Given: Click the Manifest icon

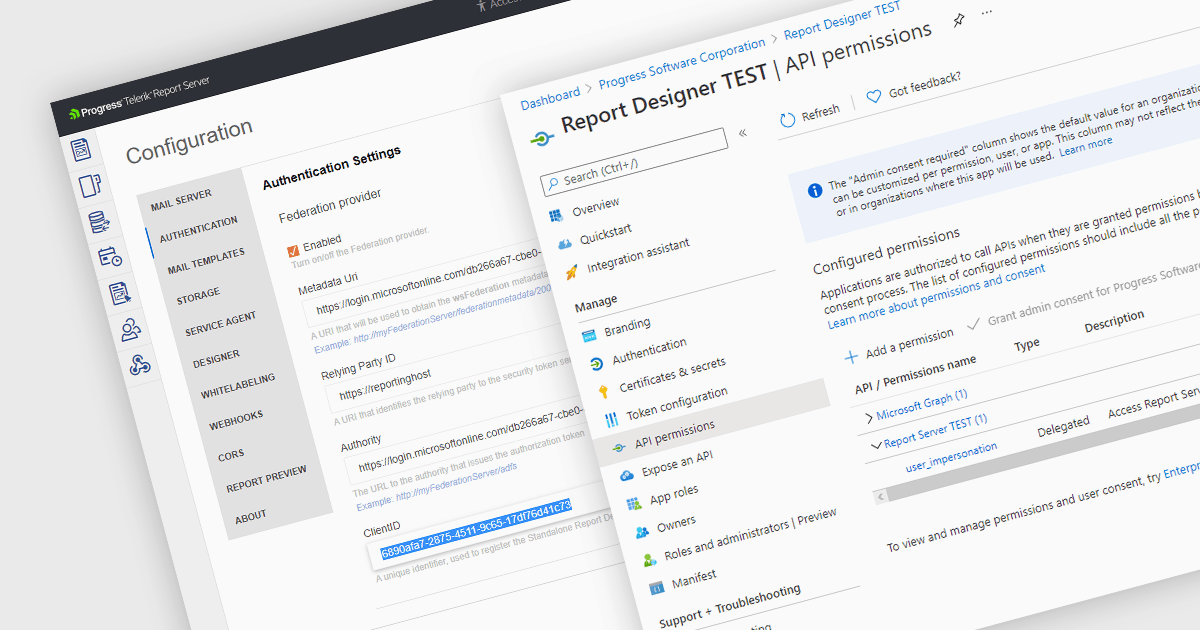Looking at the screenshot, I should point(657,588).
